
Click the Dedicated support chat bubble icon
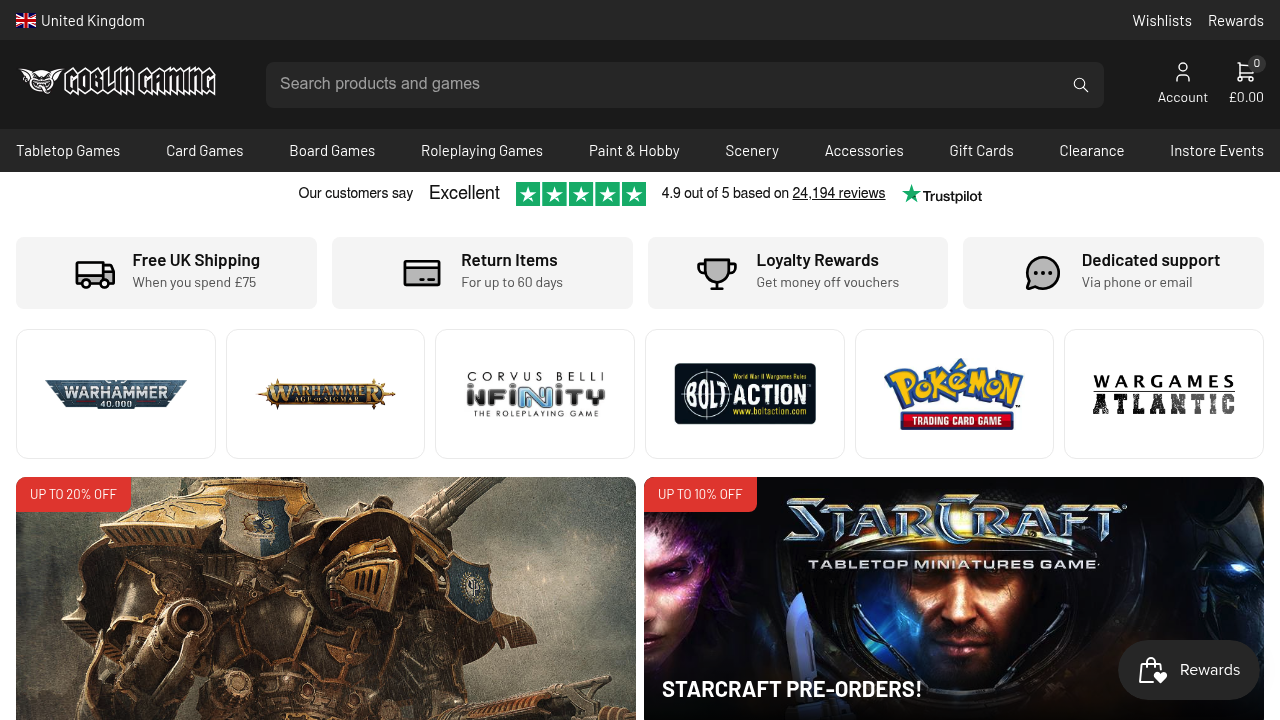click(1043, 273)
